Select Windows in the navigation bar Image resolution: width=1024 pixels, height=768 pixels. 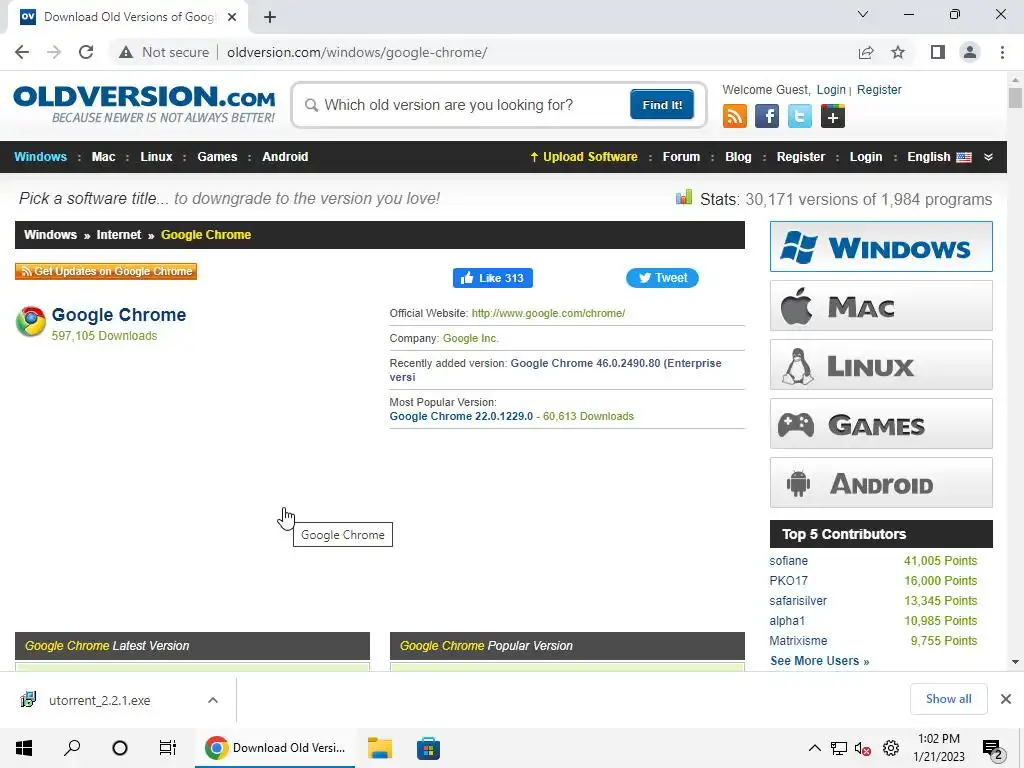pyautogui.click(x=40, y=157)
